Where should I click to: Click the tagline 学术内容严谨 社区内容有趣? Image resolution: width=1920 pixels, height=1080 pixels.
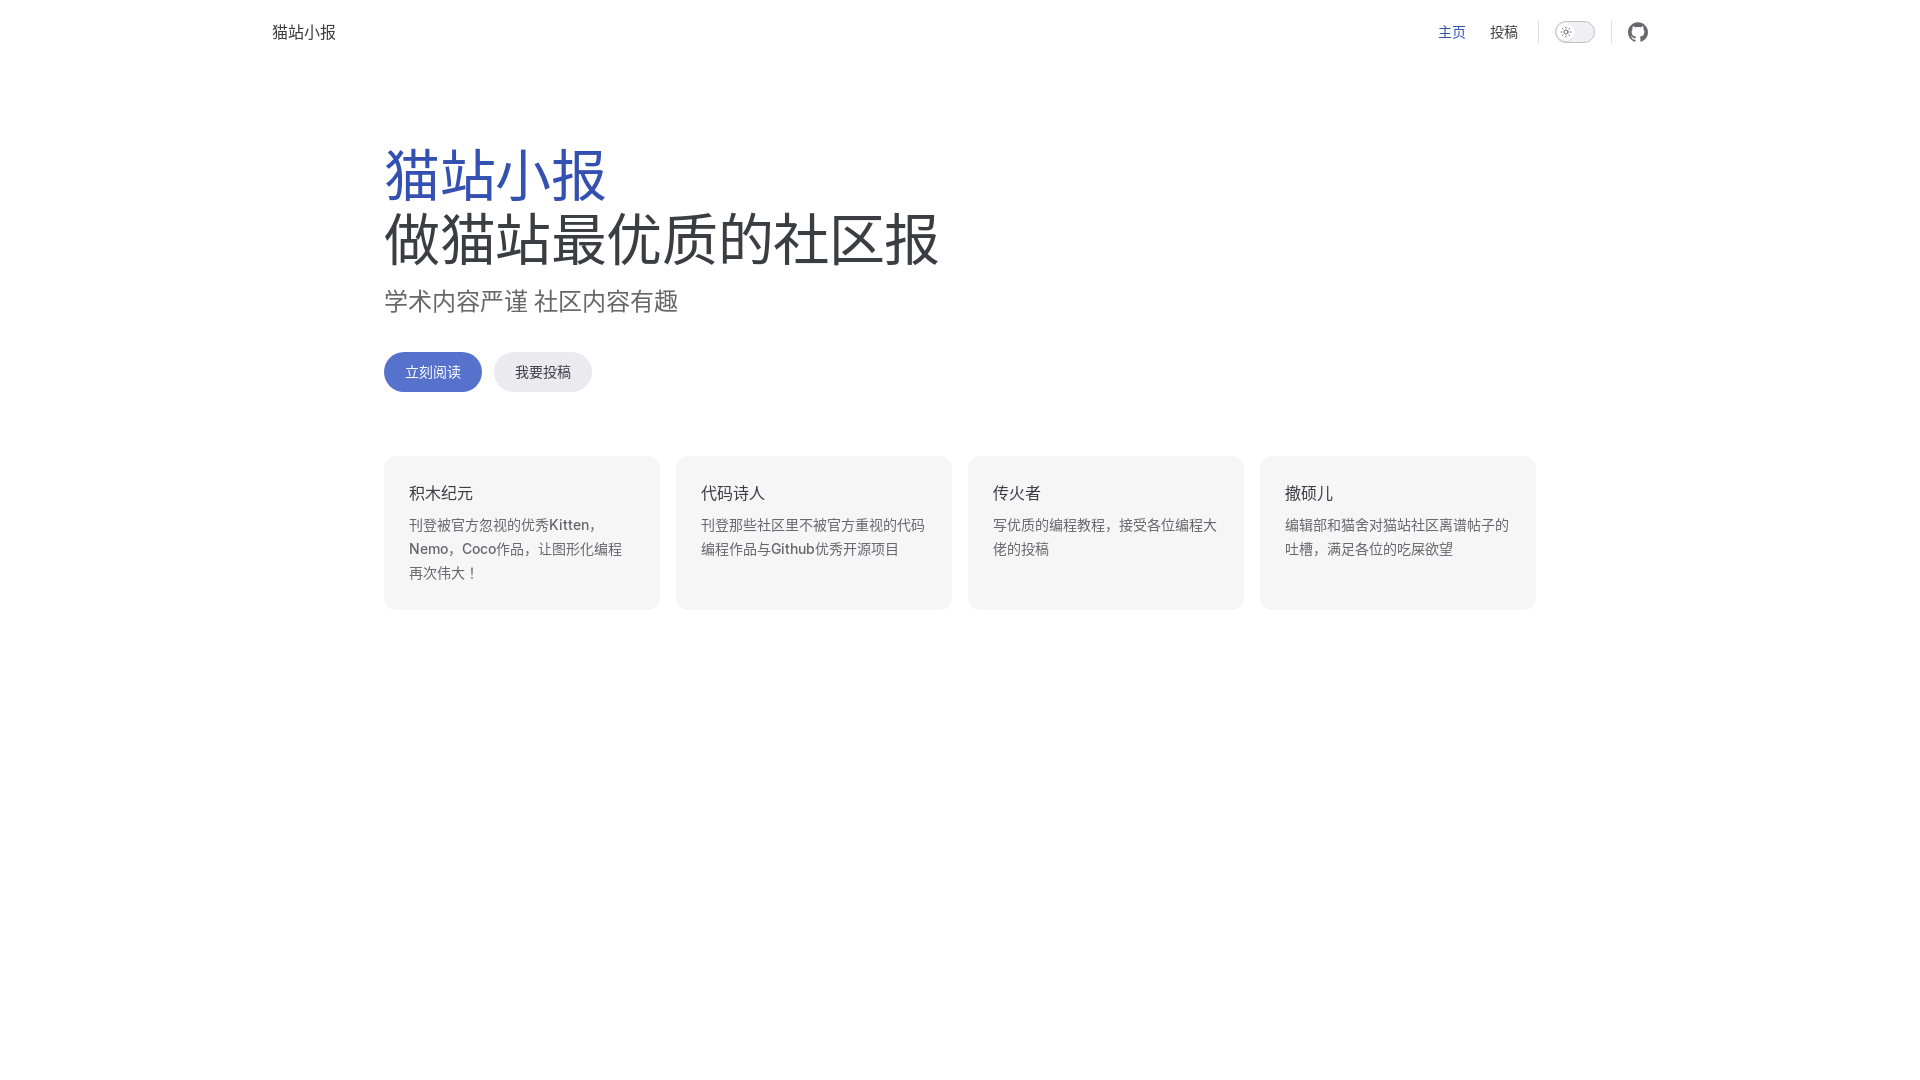click(x=531, y=302)
